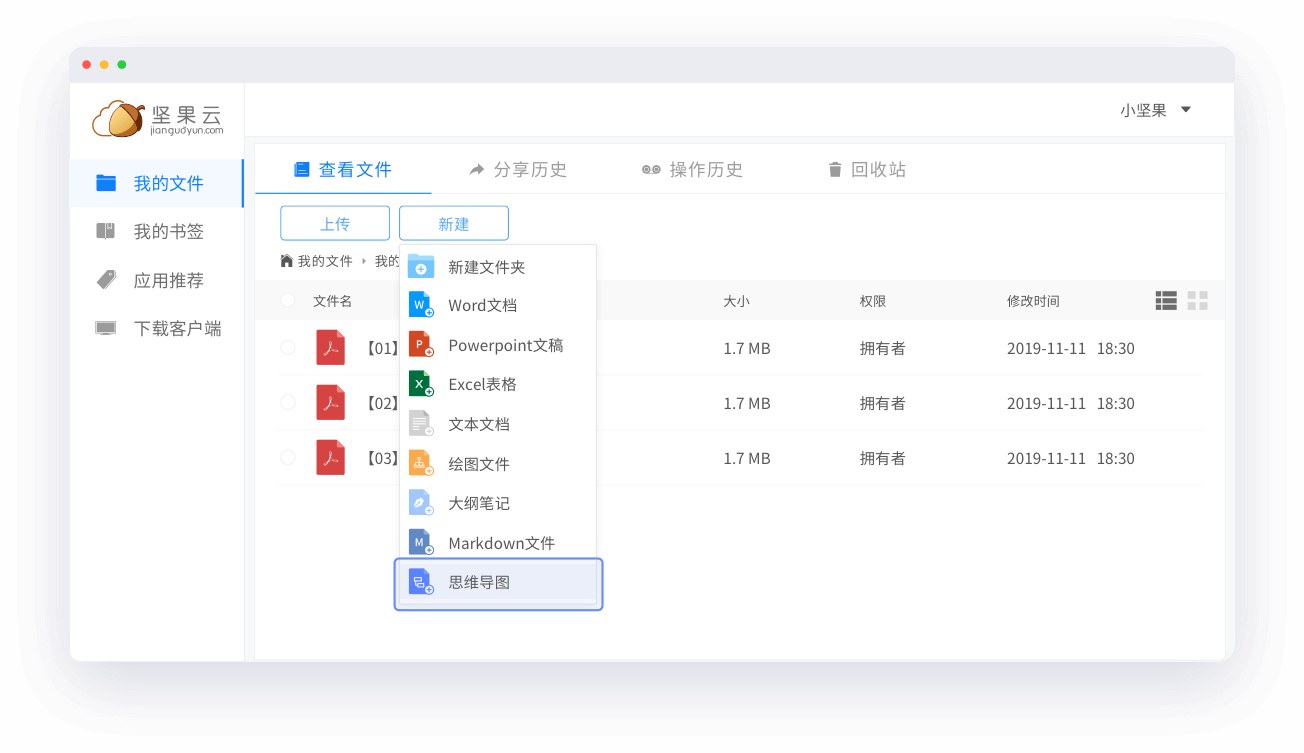1304x753 pixels.
Task: Click the Excel表格 icon in menu
Action: click(421, 384)
